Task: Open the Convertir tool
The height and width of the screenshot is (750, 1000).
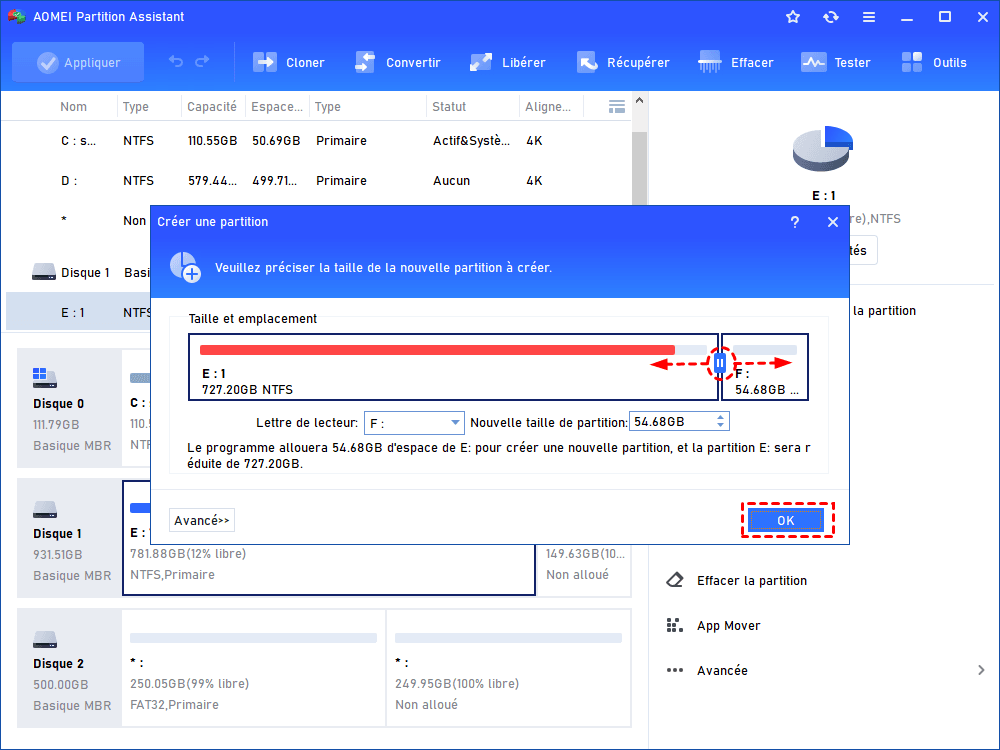Action: coord(398,62)
